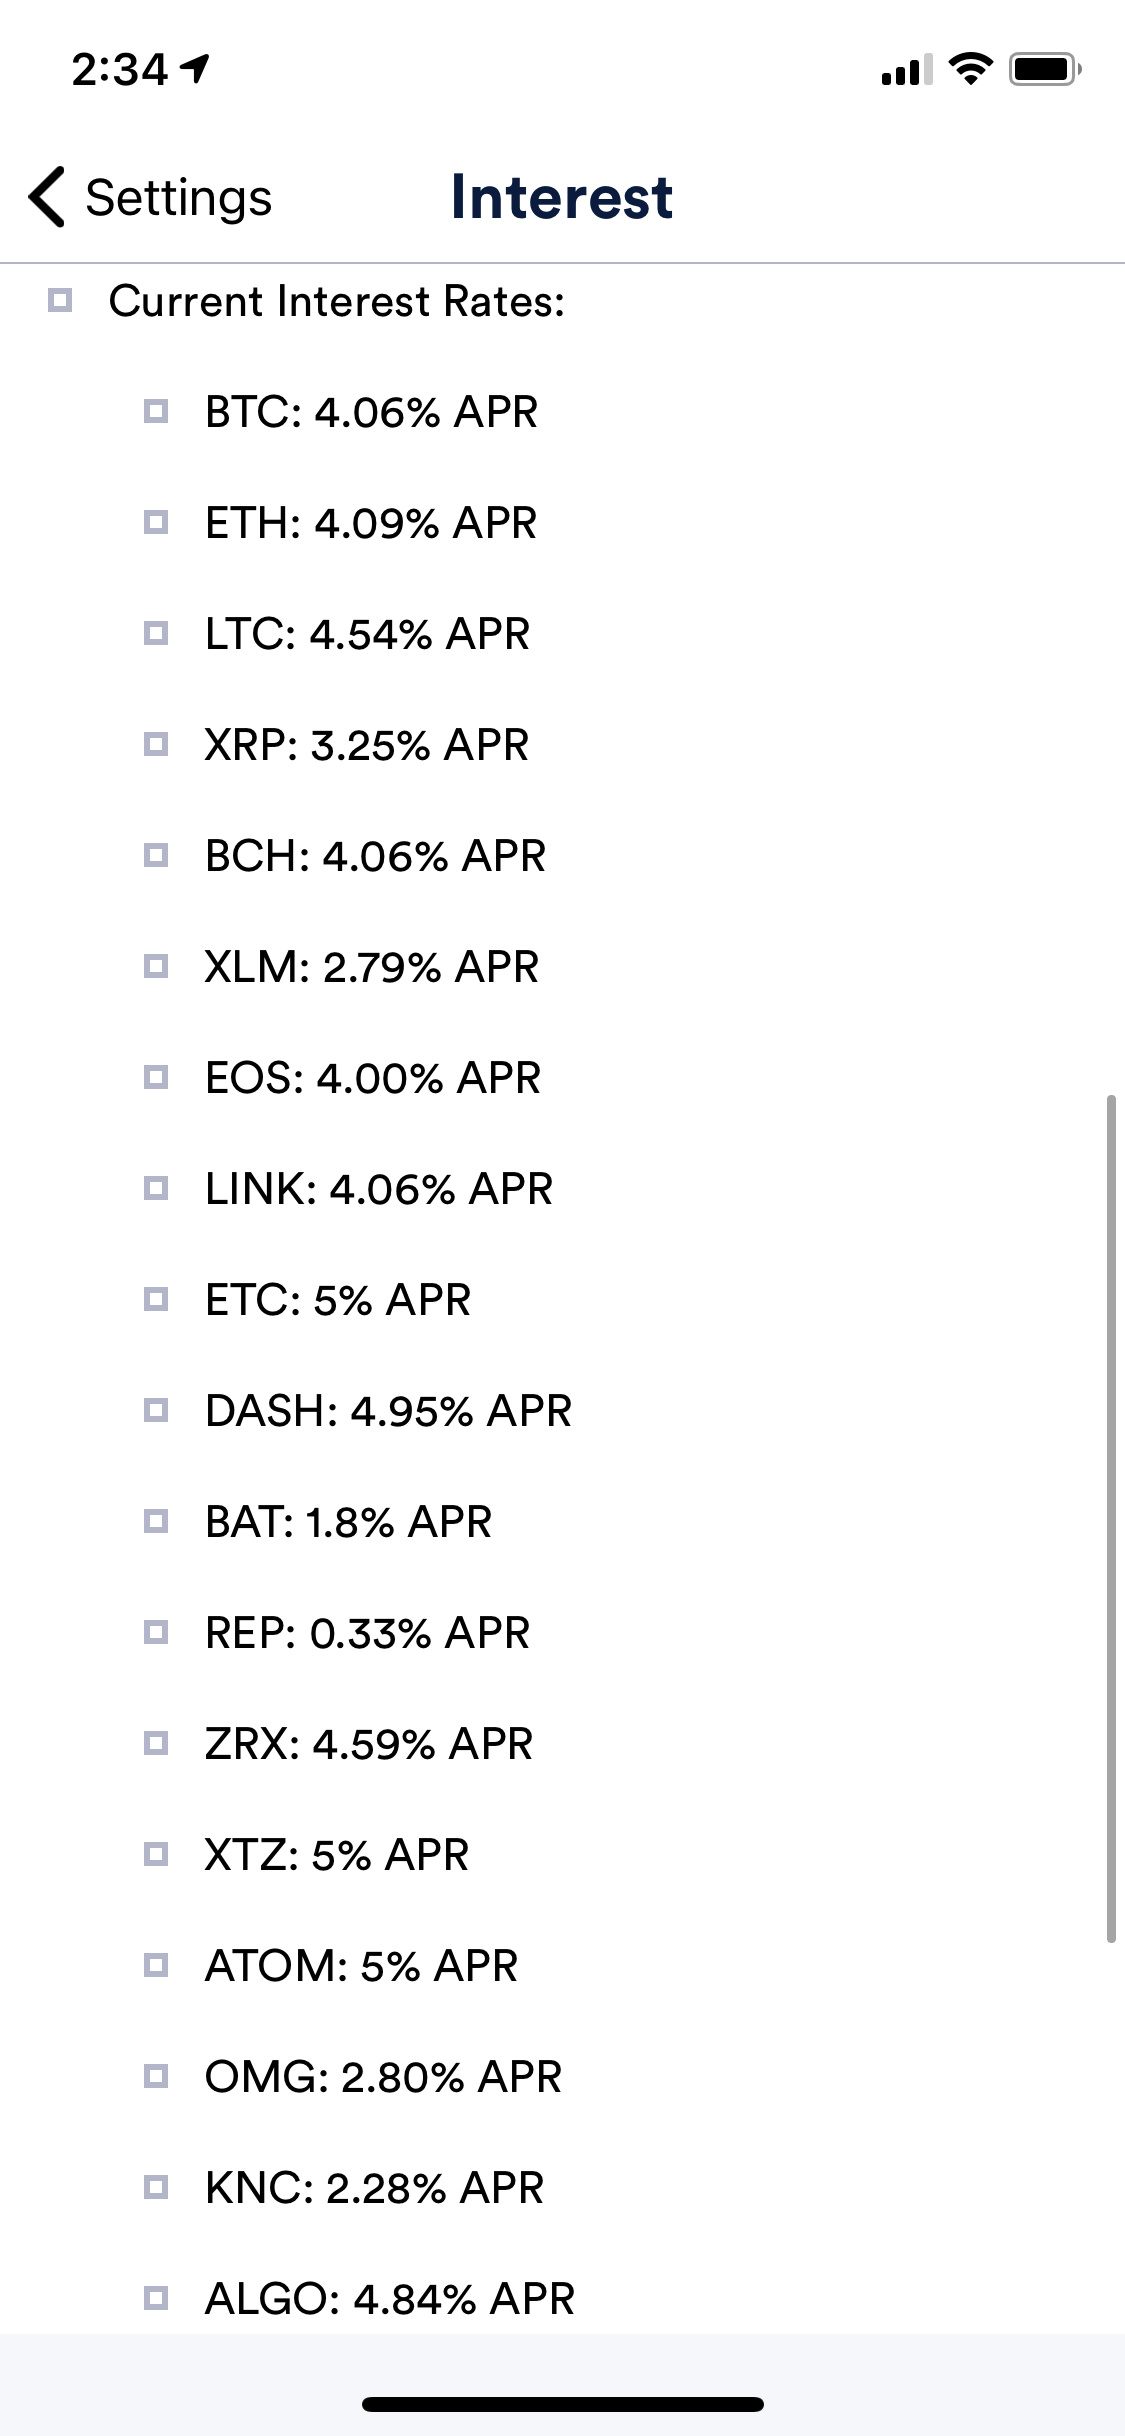Tap the BTC rate bullet icon
The image size is (1125, 2436).
tap(156, 411)
